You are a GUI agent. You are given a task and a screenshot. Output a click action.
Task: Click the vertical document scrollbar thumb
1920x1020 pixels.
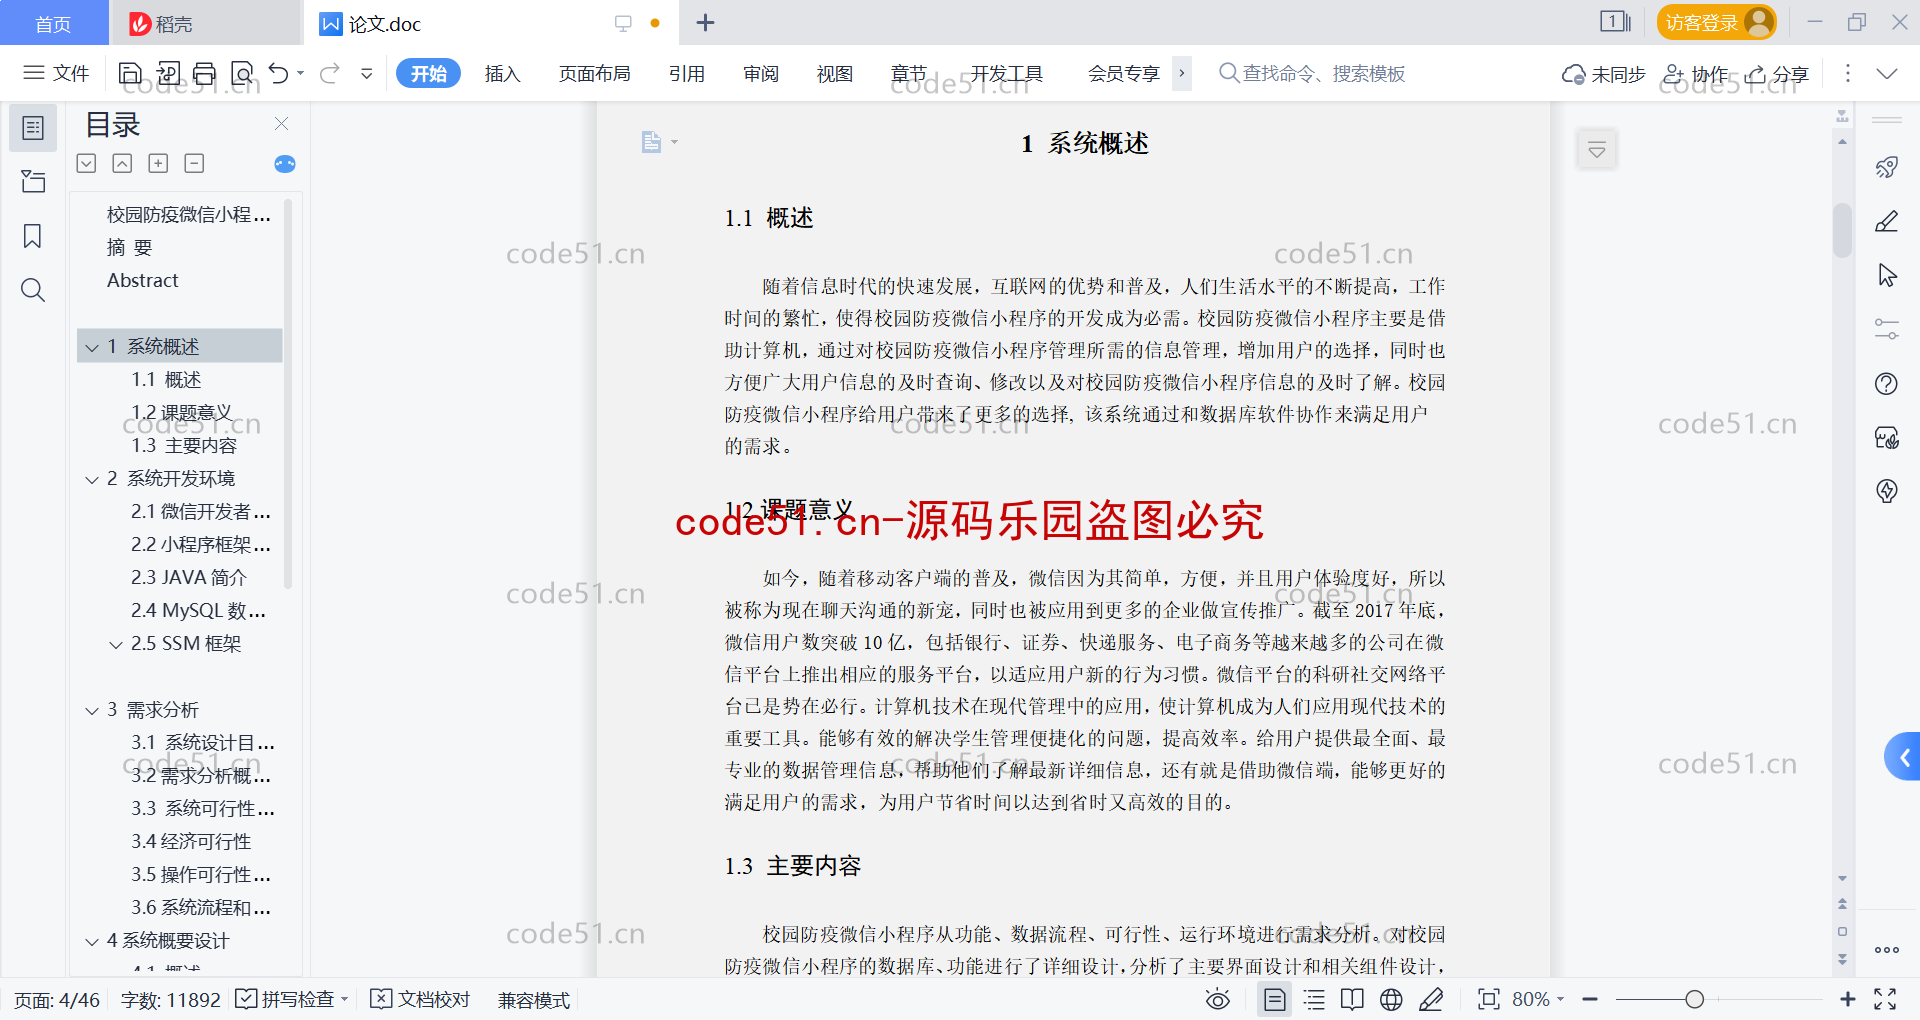[x=1842, y=230]
